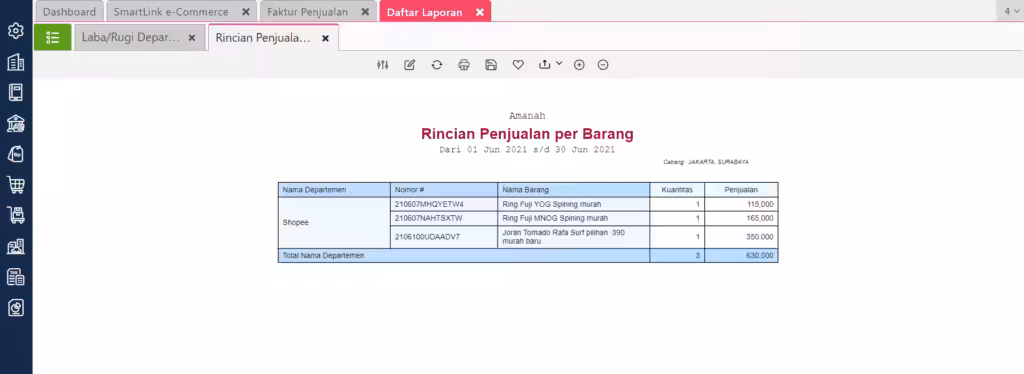Select the Daftar Laporan tab

pos(424,12)
